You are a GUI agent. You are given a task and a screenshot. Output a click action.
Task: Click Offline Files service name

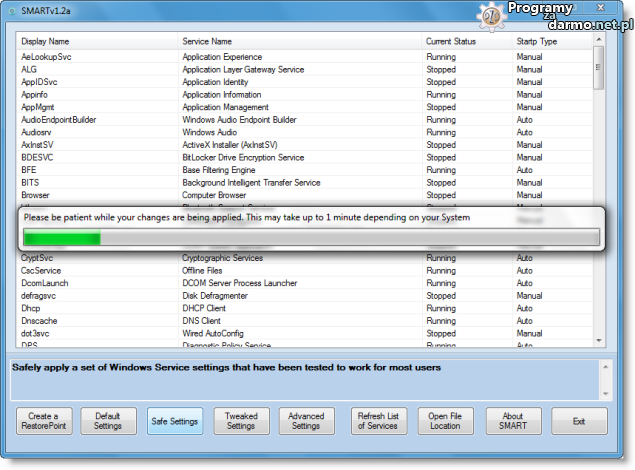point(202,270)
